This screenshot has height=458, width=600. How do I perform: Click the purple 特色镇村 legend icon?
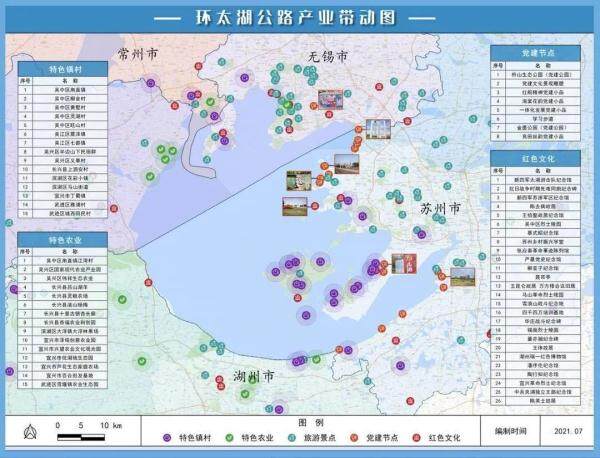[166, 438]
